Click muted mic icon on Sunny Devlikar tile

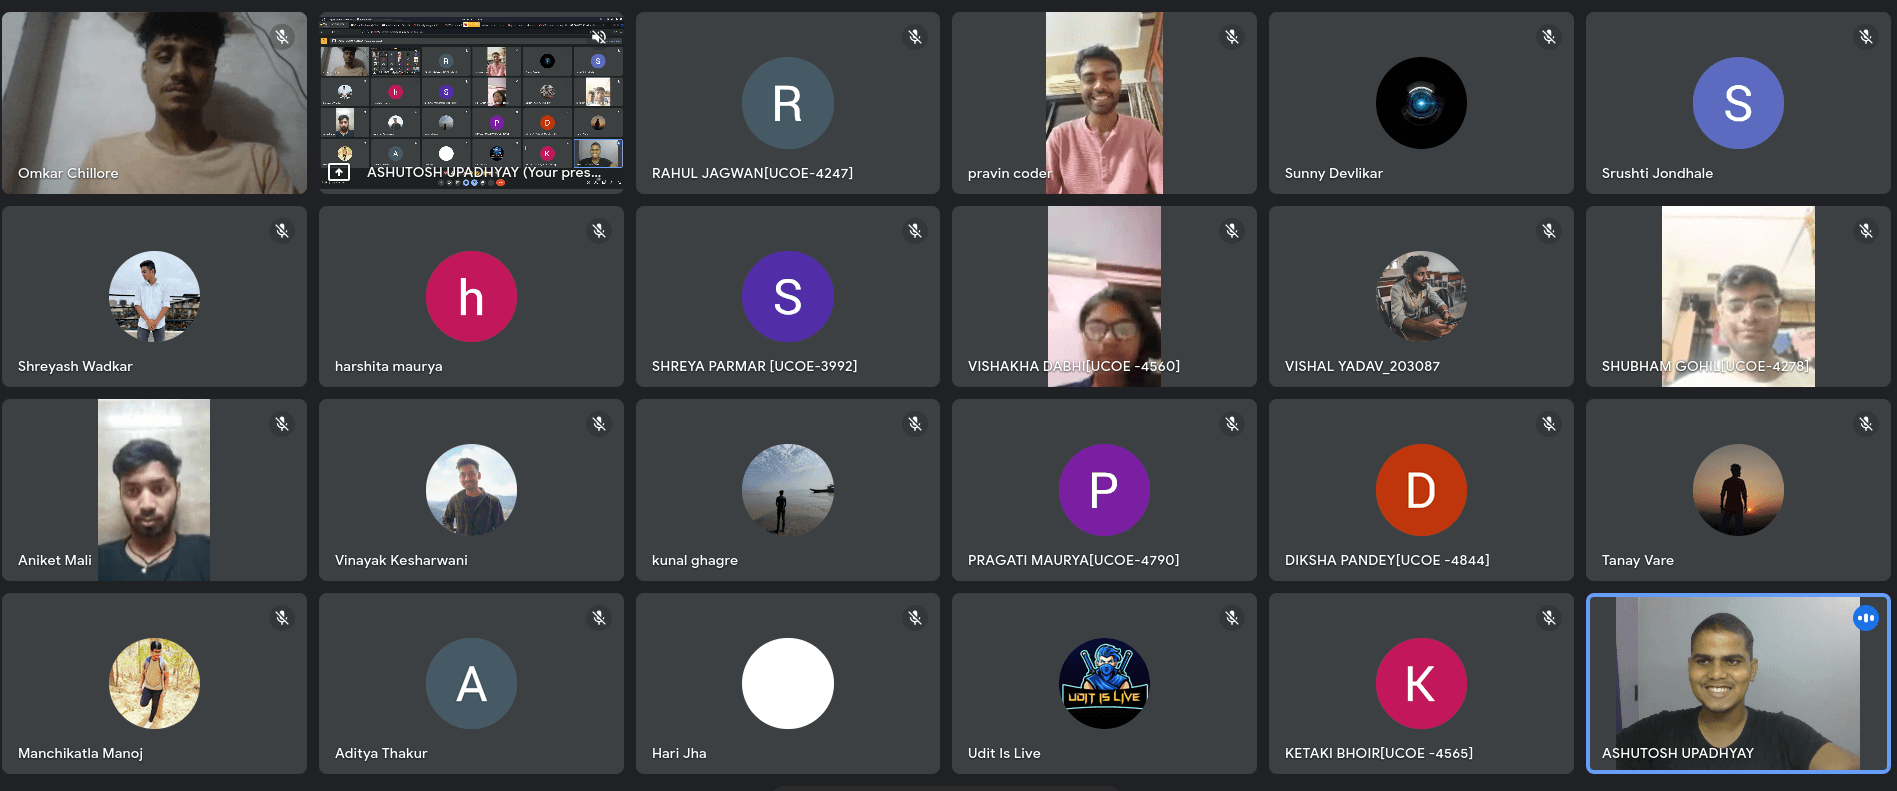tap(1549, 37)
